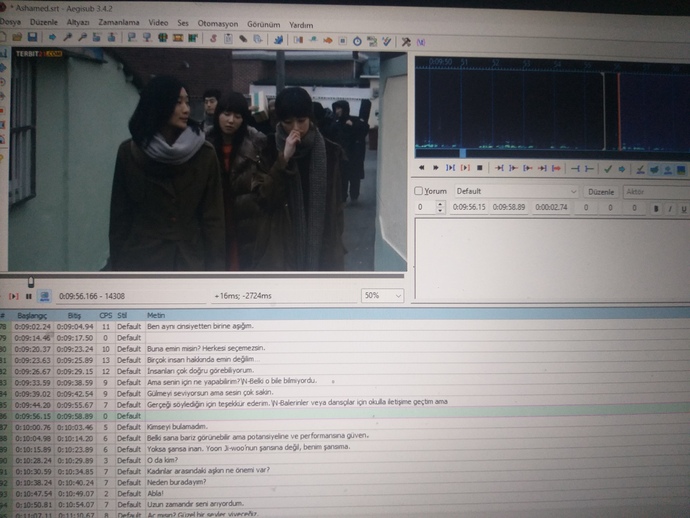Go to next line in audio toolbar

tap(436, 168)
